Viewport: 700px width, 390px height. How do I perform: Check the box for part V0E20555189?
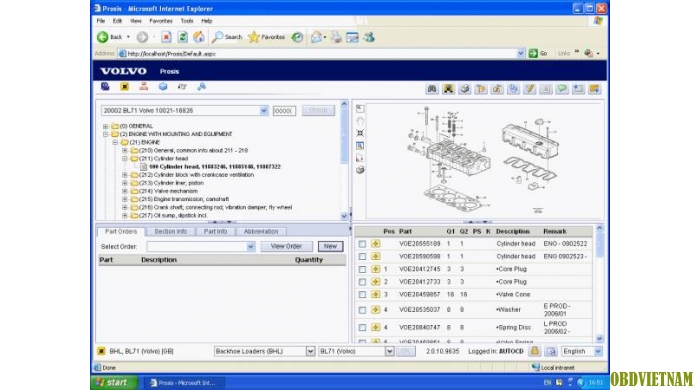(x=362, y=244)
